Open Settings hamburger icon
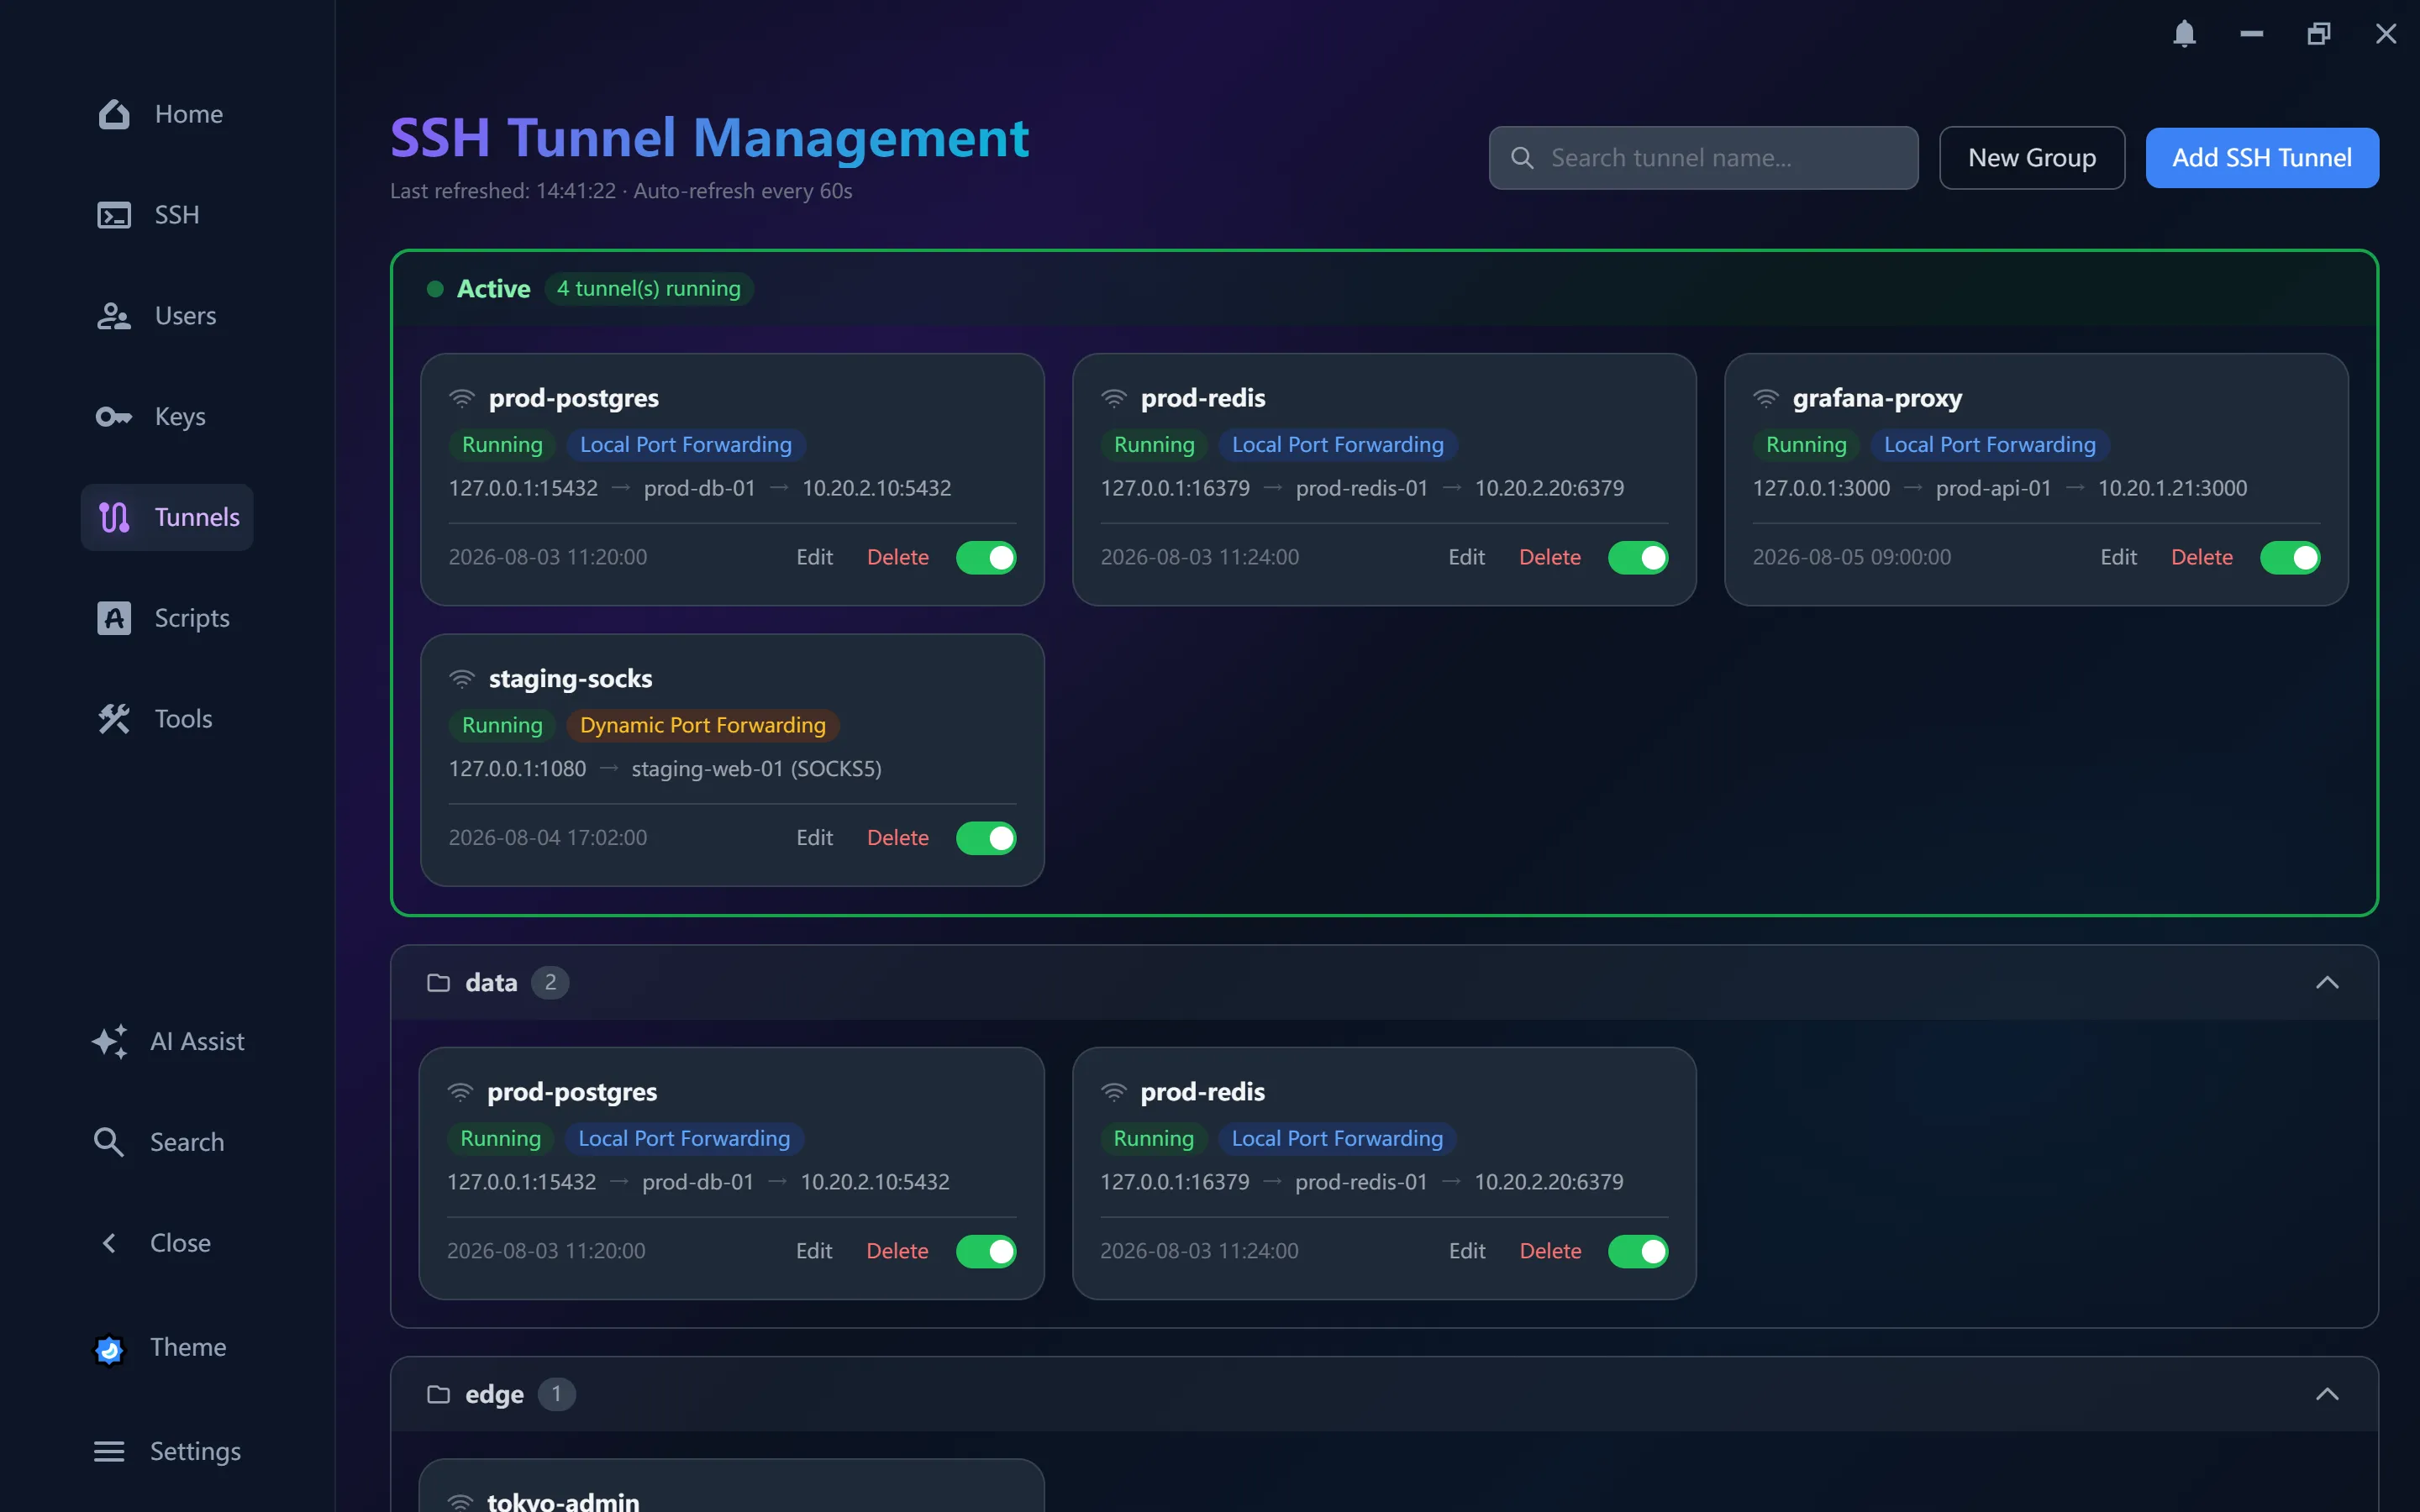Screen dimensions: 2420x1512 coord(109,1451)
